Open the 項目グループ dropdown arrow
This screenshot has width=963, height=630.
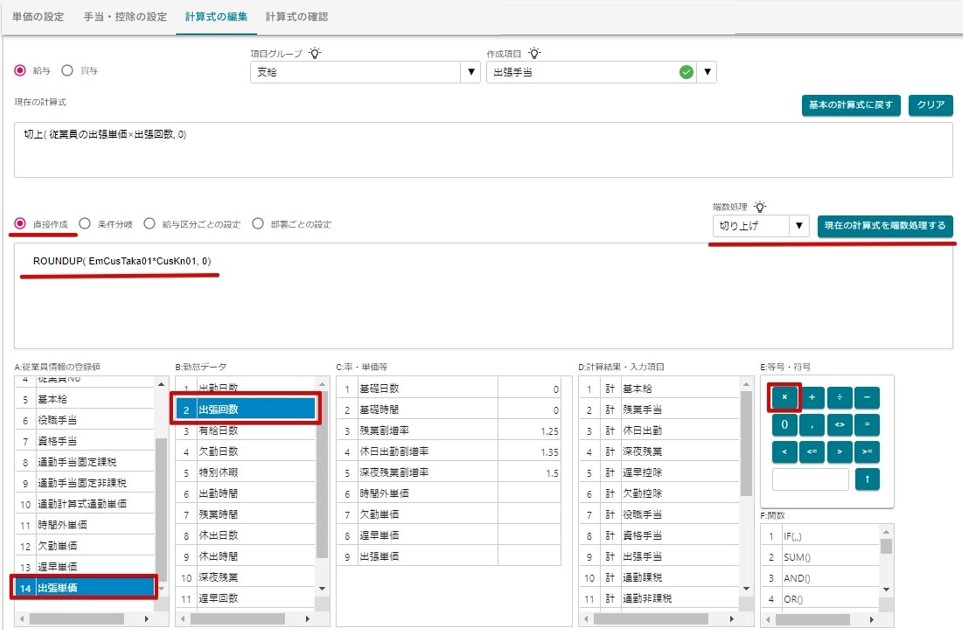(x=471, y=72)
